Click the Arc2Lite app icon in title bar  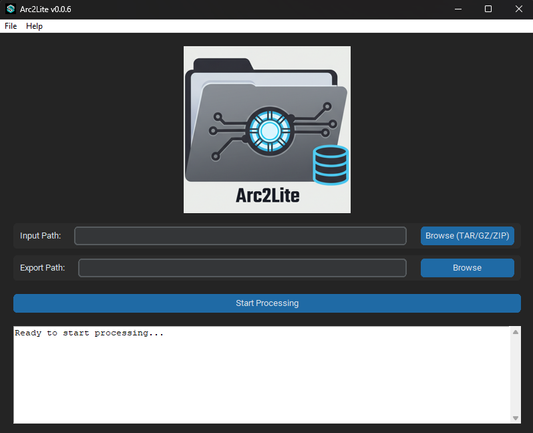click(x=11, y=9)
